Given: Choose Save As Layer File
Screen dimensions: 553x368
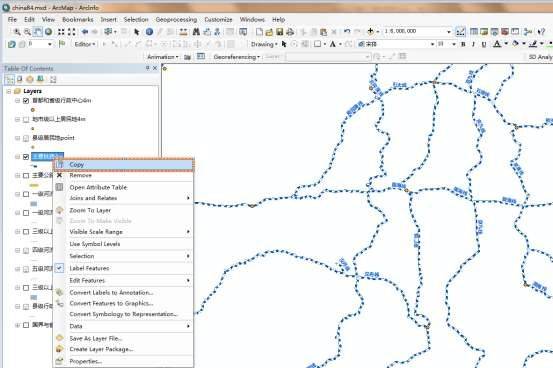Looking at the screenshot, I should [123, 338].
